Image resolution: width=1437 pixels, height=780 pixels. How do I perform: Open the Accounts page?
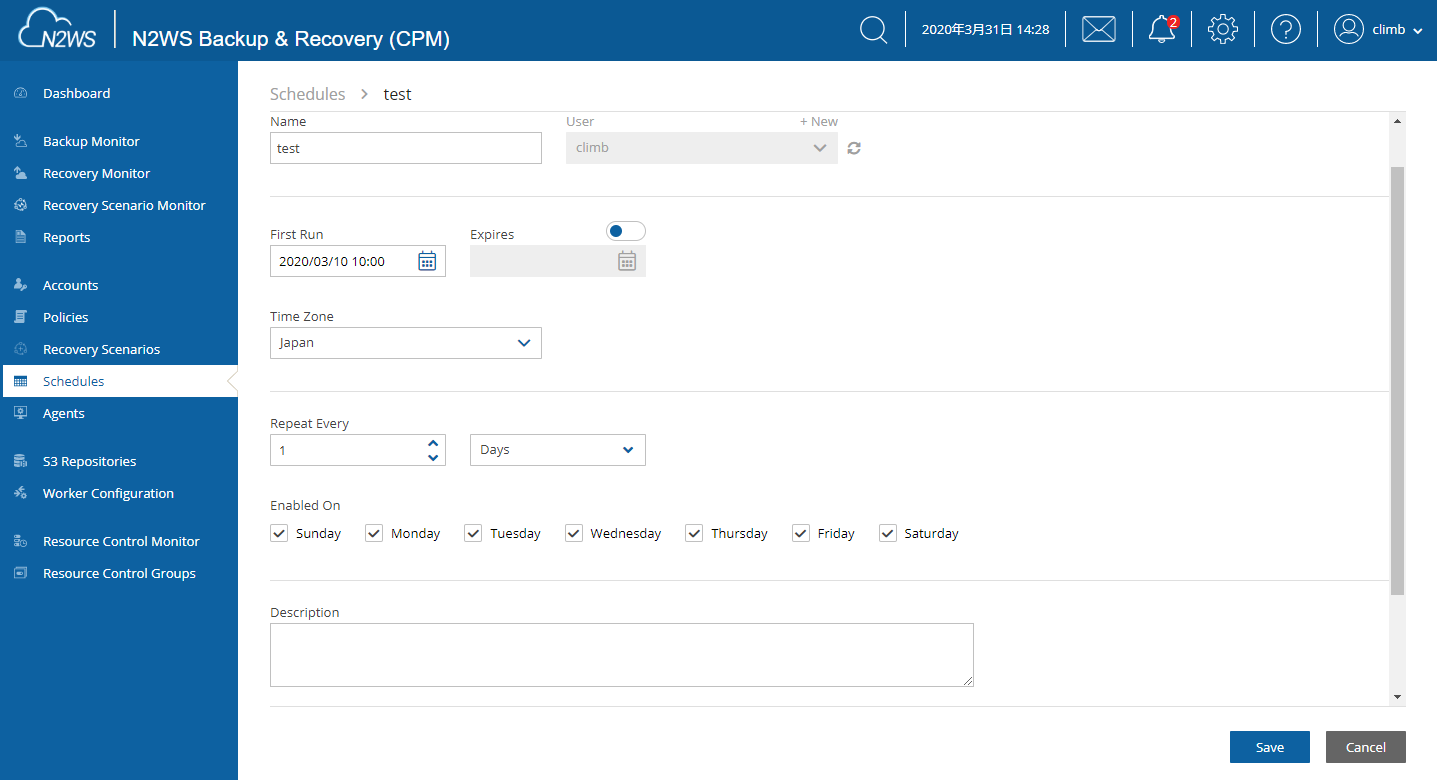[70, 285]
